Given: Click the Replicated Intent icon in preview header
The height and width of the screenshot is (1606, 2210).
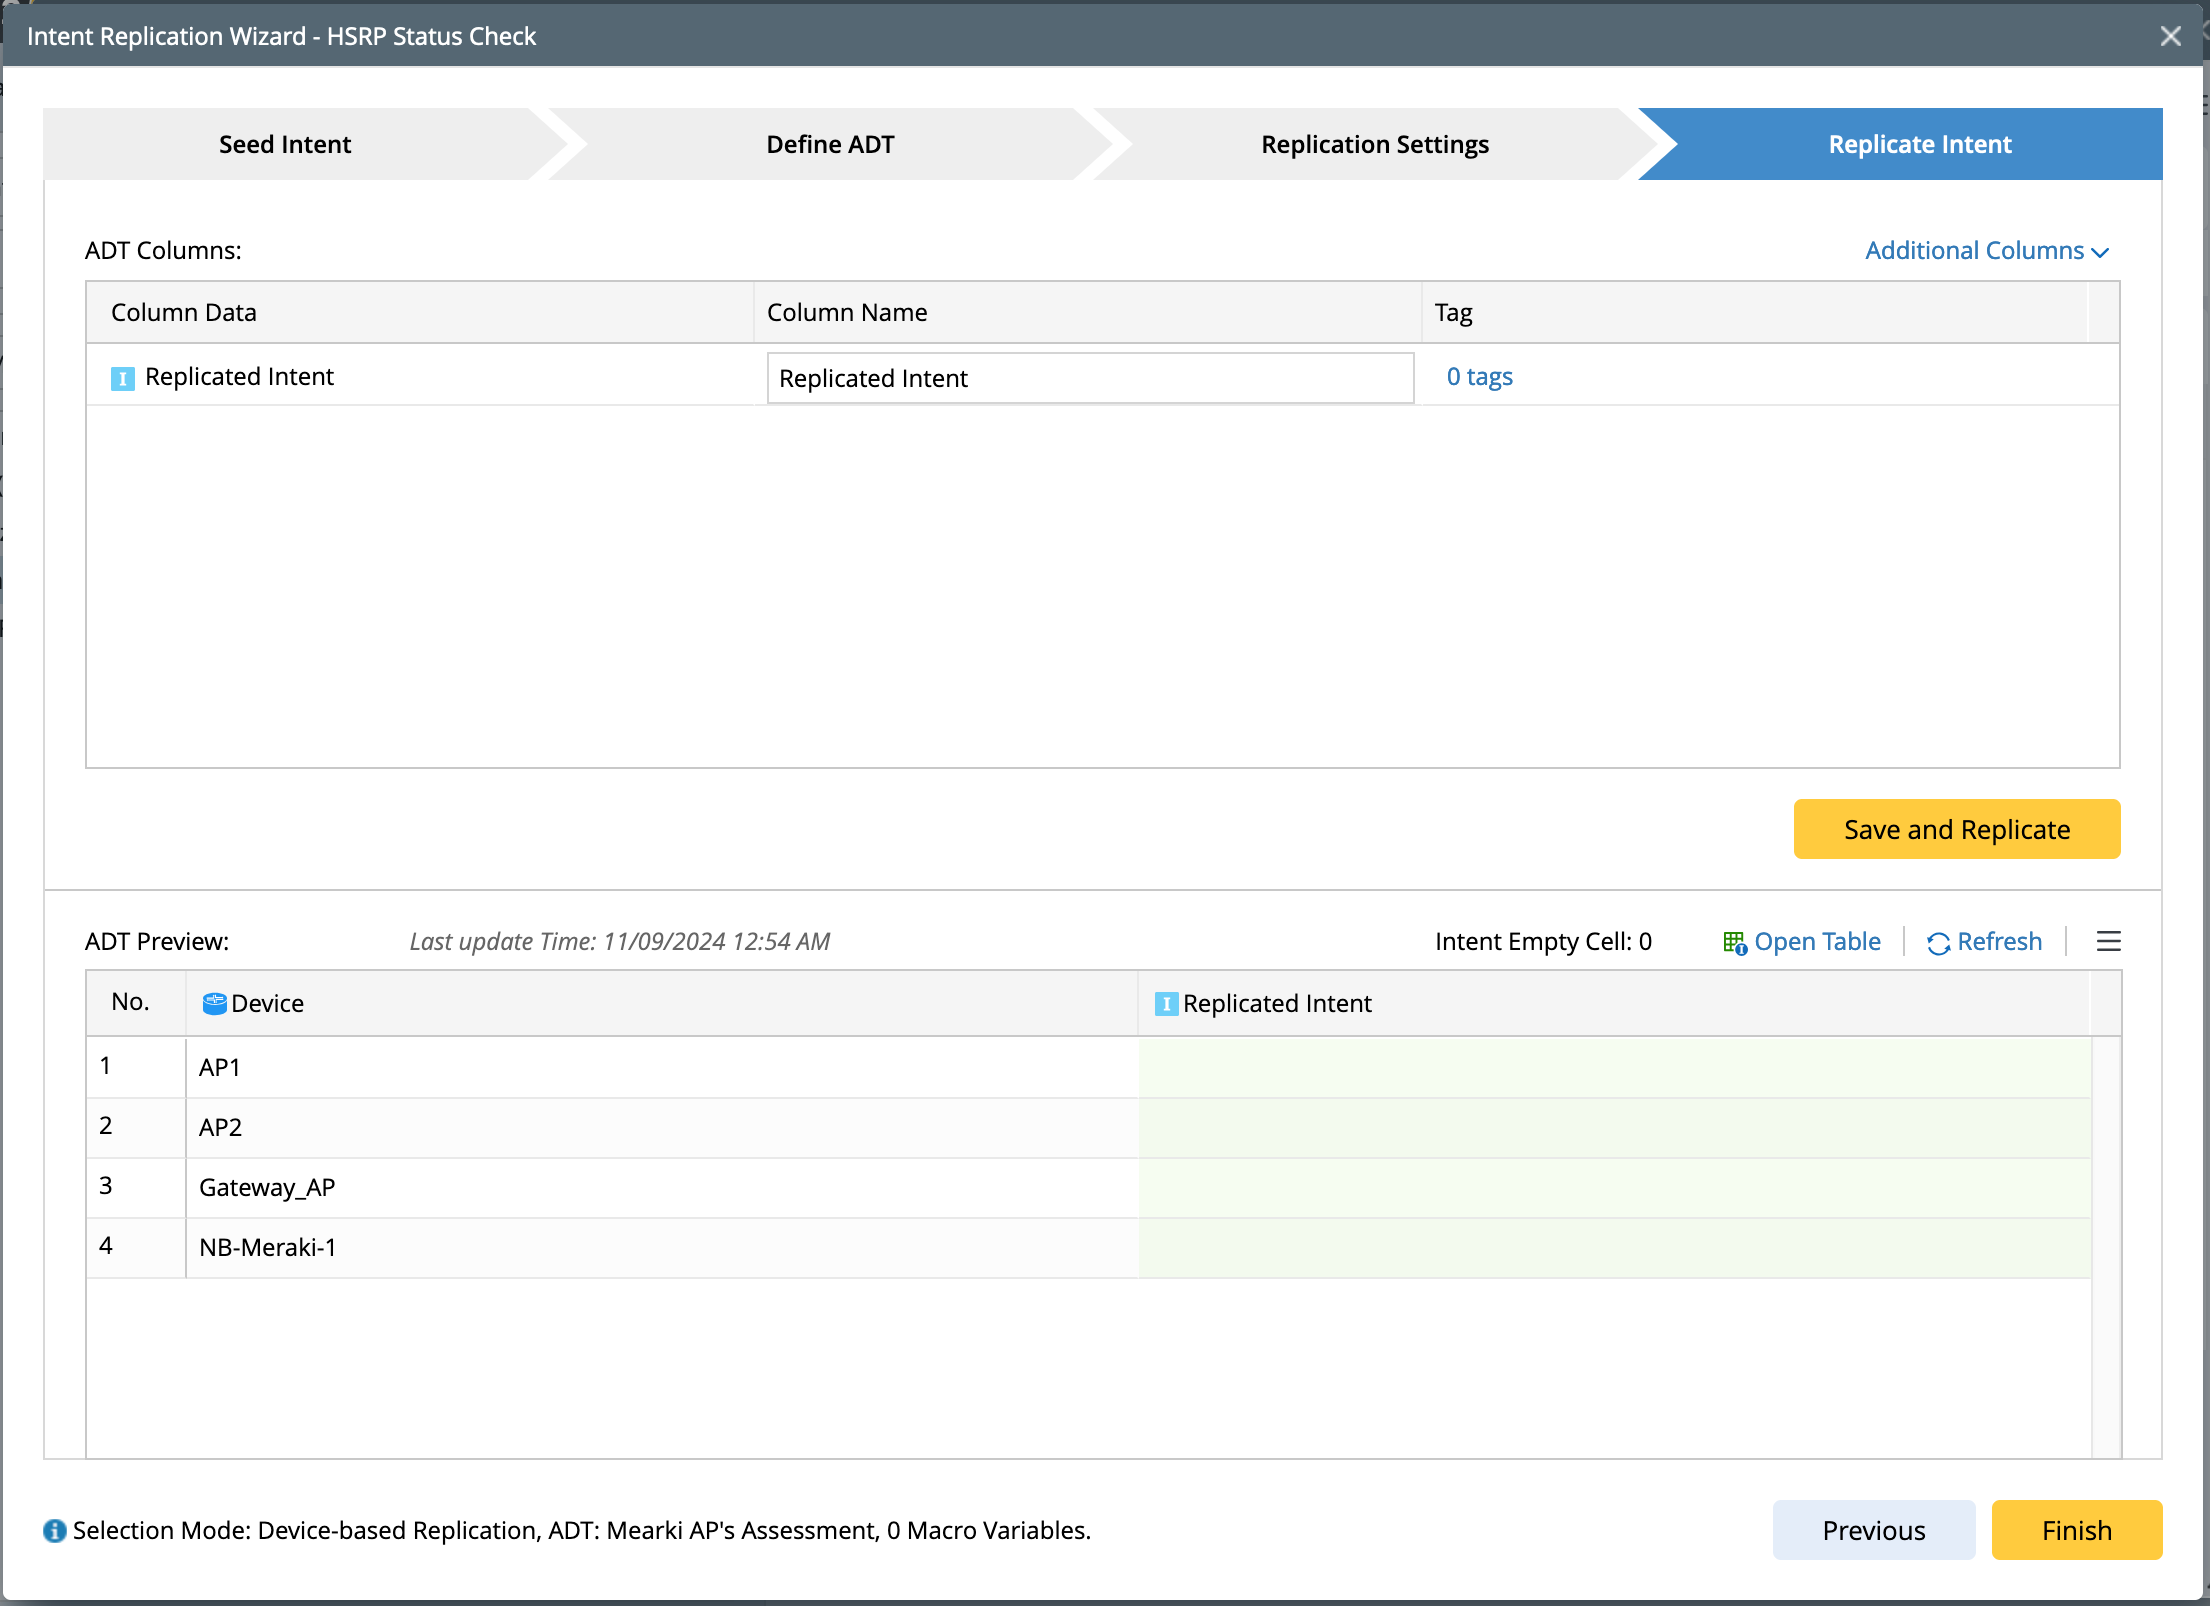Looking at the screenshot, I should (x=1165, y=1003).
